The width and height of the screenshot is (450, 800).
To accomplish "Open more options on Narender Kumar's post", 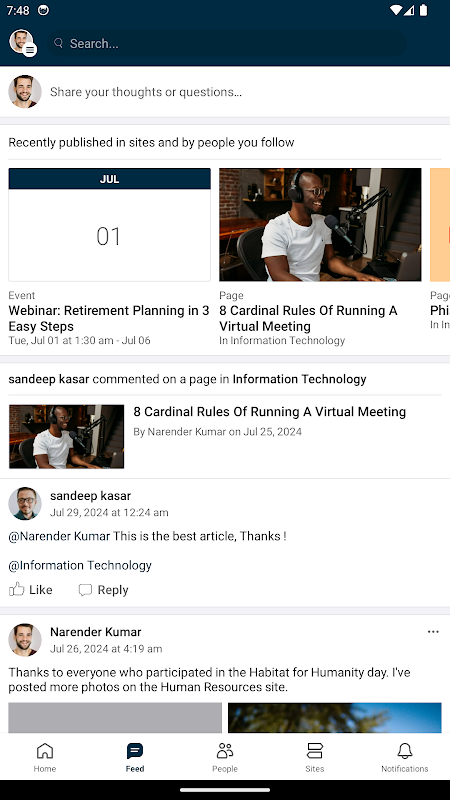I will [433, 632].
